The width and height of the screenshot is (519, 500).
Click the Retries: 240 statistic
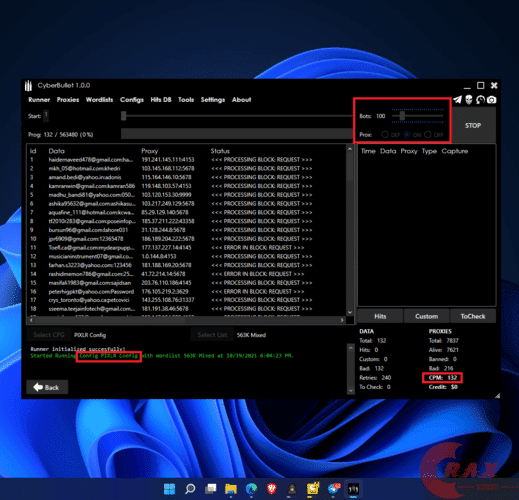pyautogui.click(x=375, y=378)
